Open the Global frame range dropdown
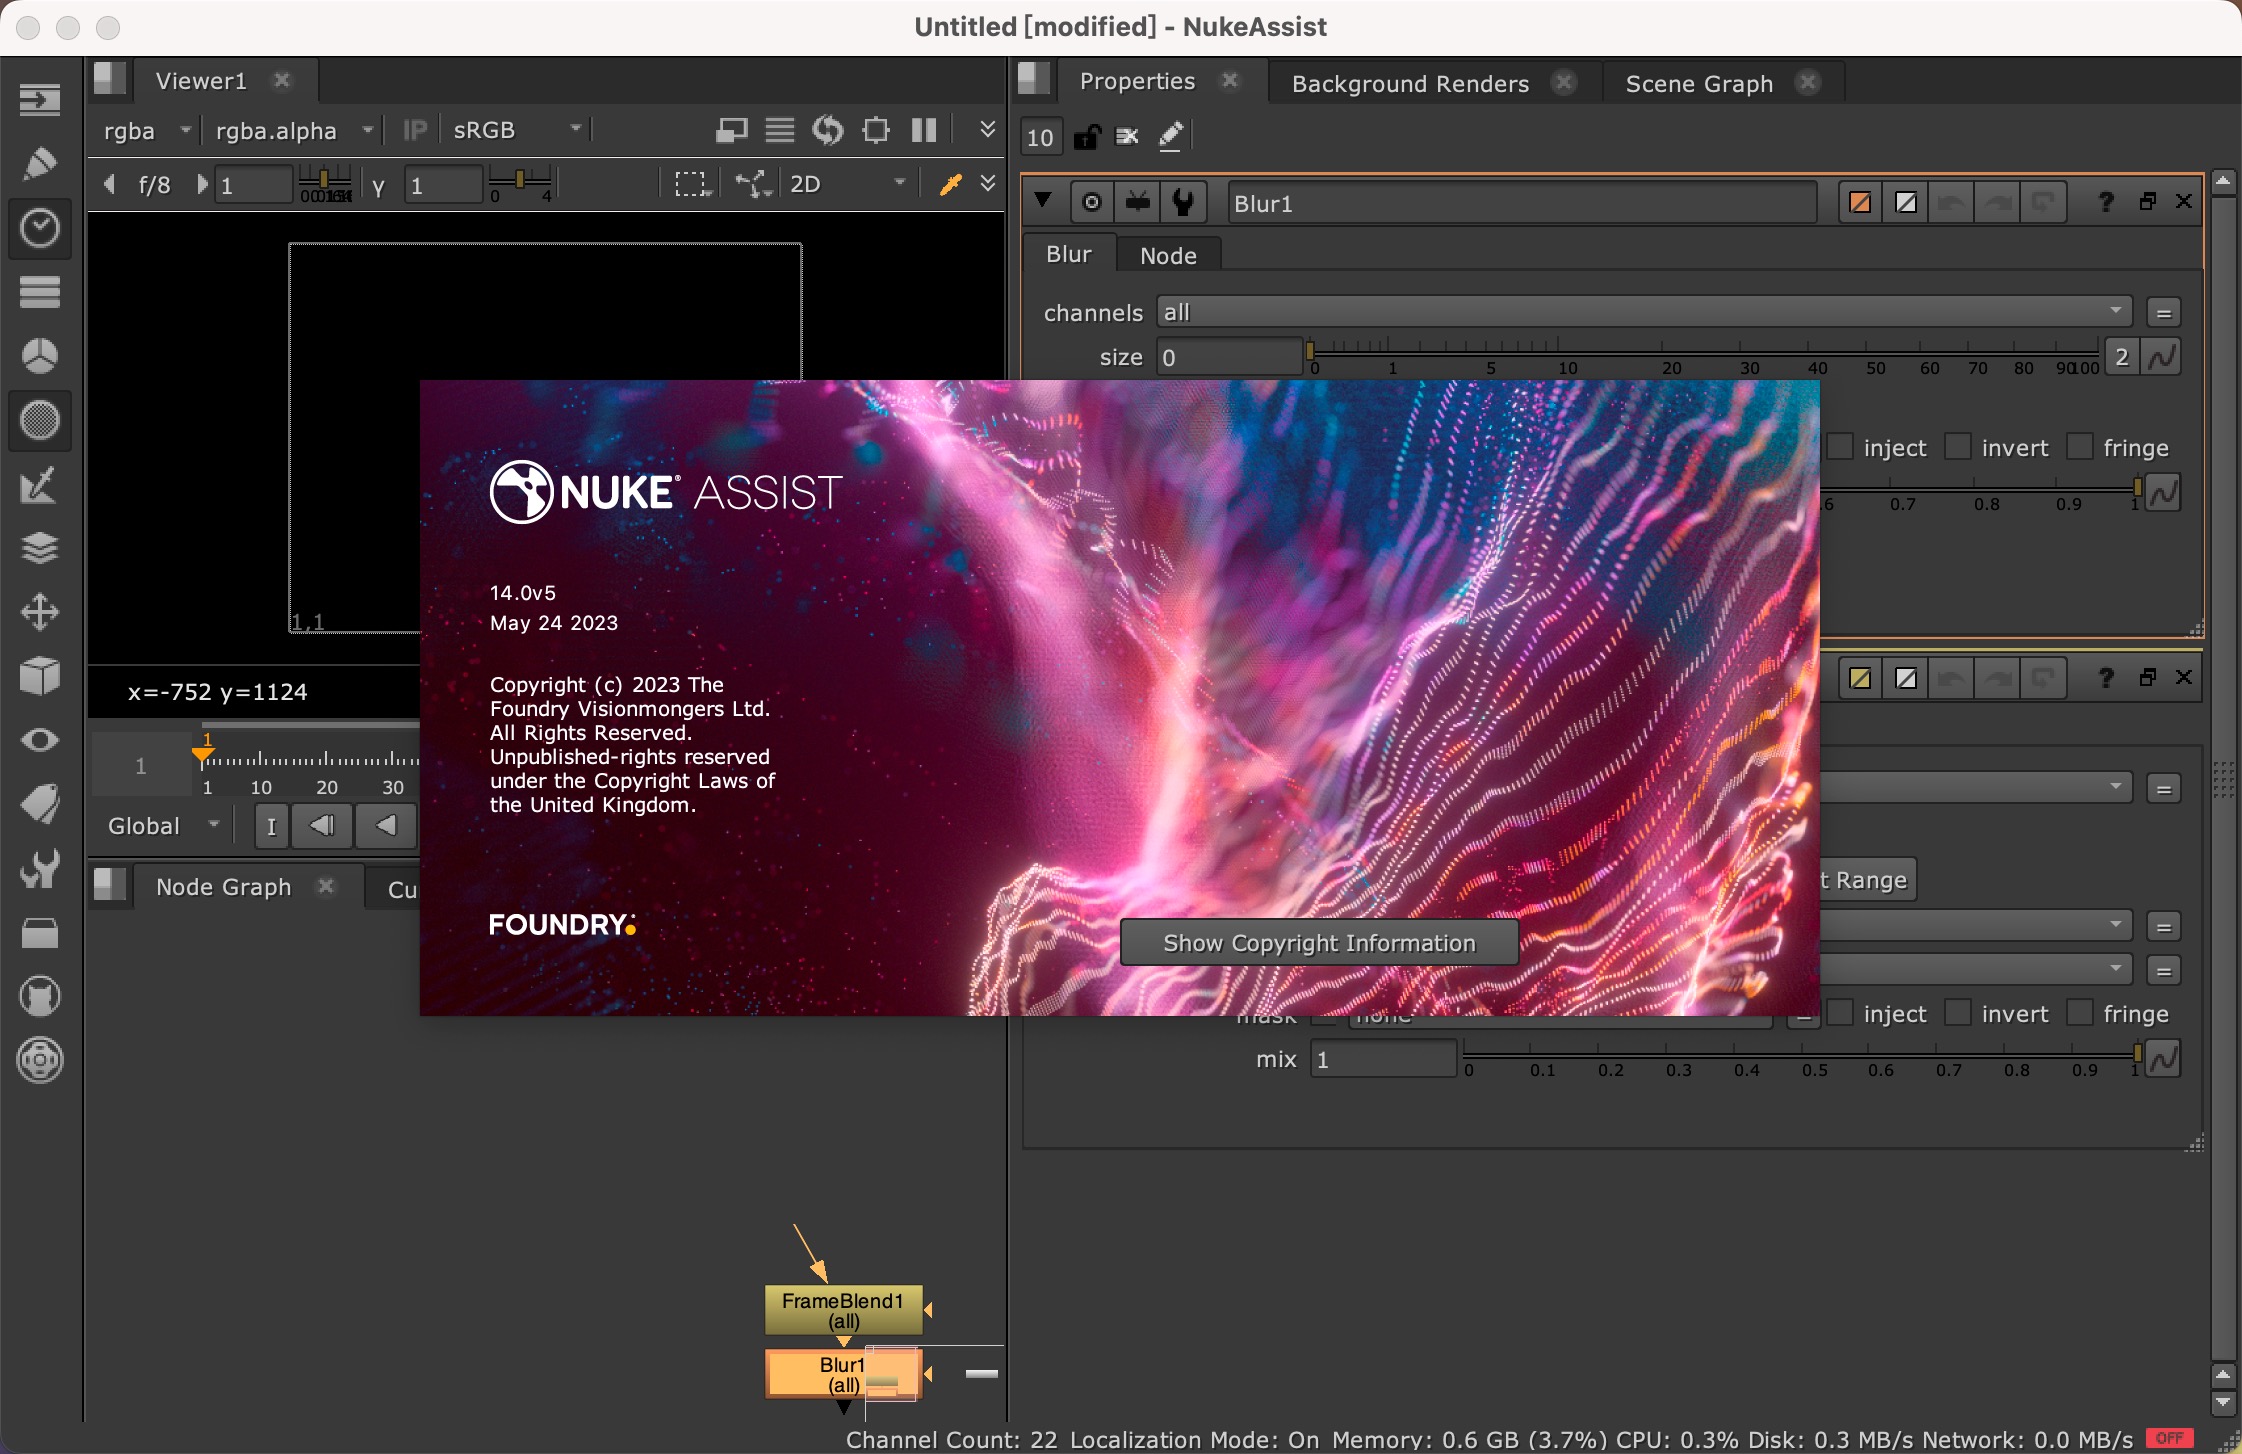Viewport: 2242px width, 1454px height. 162,826
